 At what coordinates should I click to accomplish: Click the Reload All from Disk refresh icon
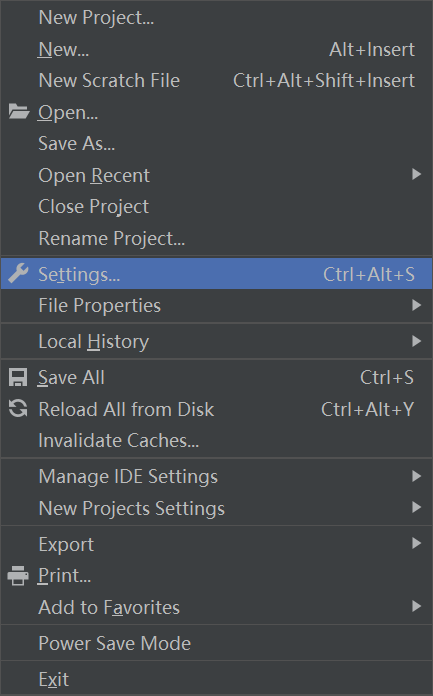point(18,409)
